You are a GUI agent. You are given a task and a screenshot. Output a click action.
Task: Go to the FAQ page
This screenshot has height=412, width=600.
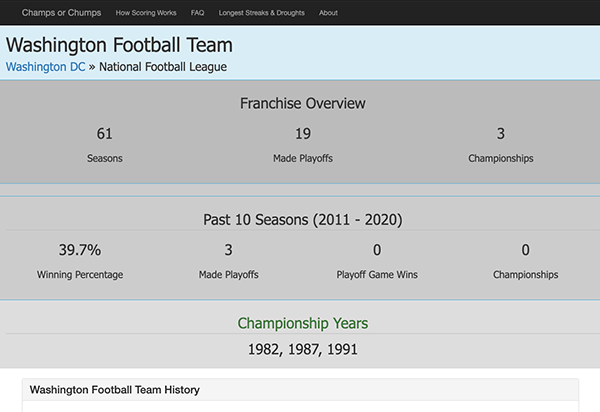pos(197,13)
